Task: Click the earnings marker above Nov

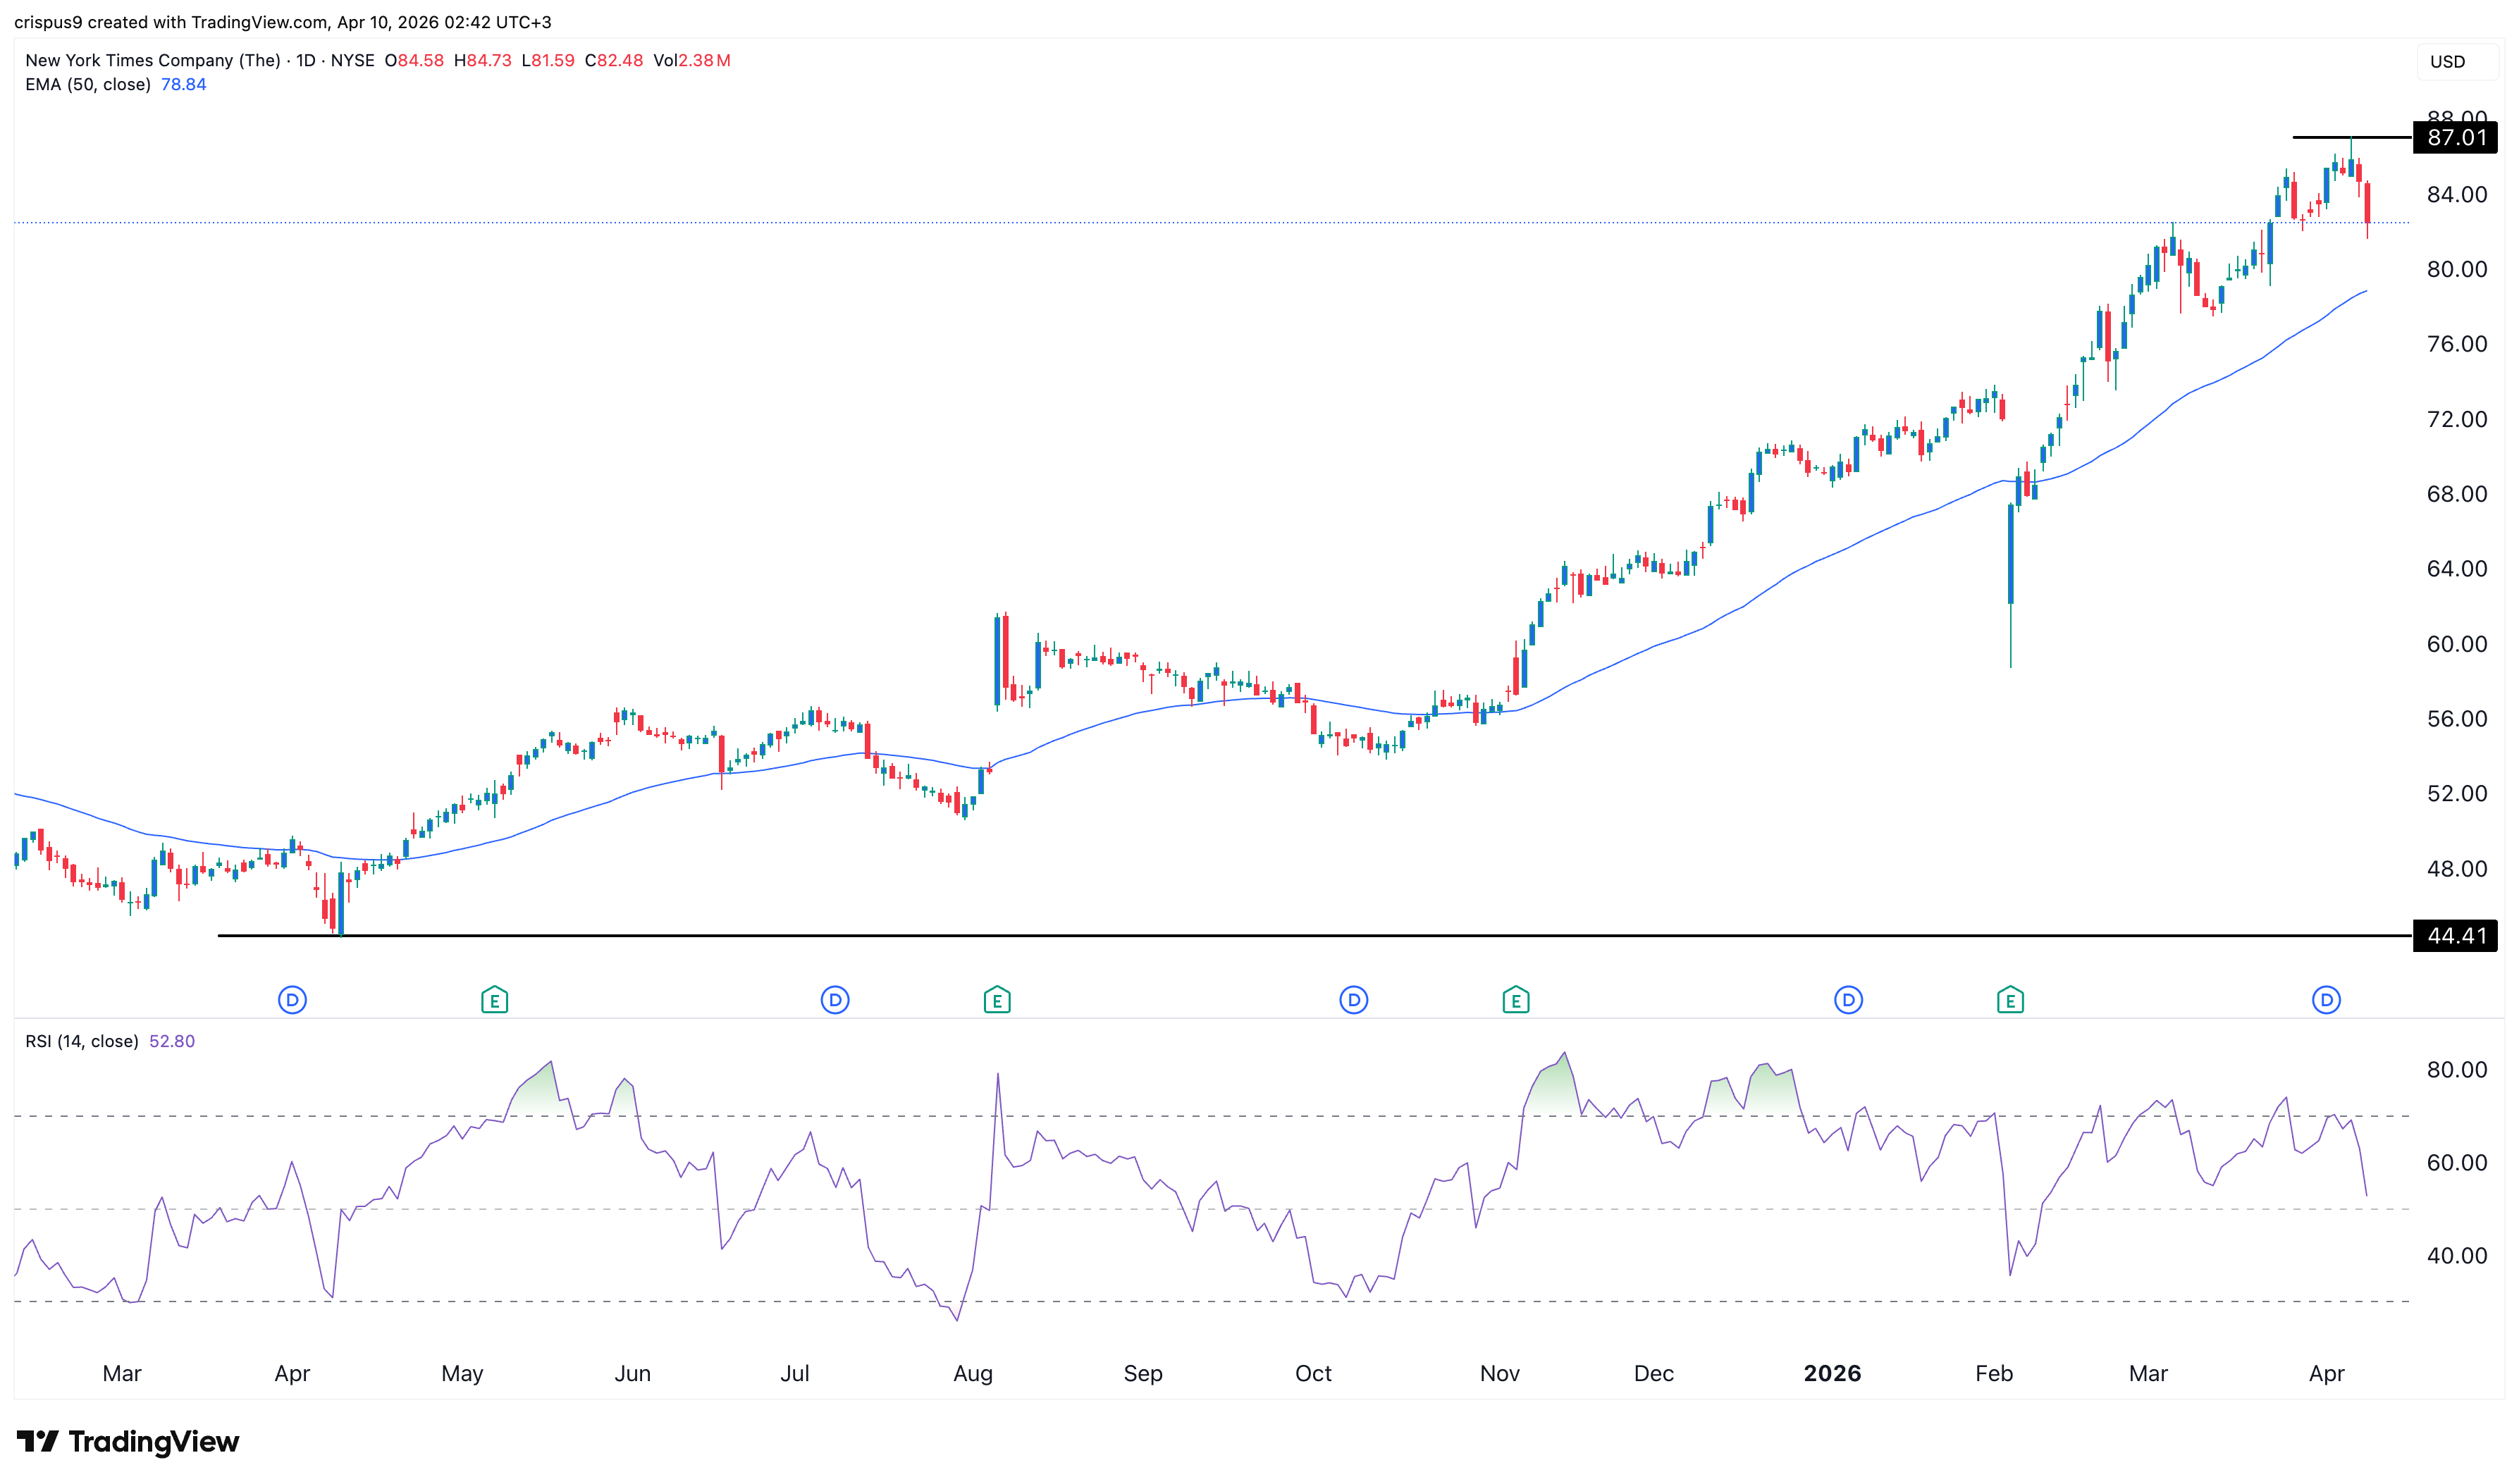Action: click(1515, 999)
